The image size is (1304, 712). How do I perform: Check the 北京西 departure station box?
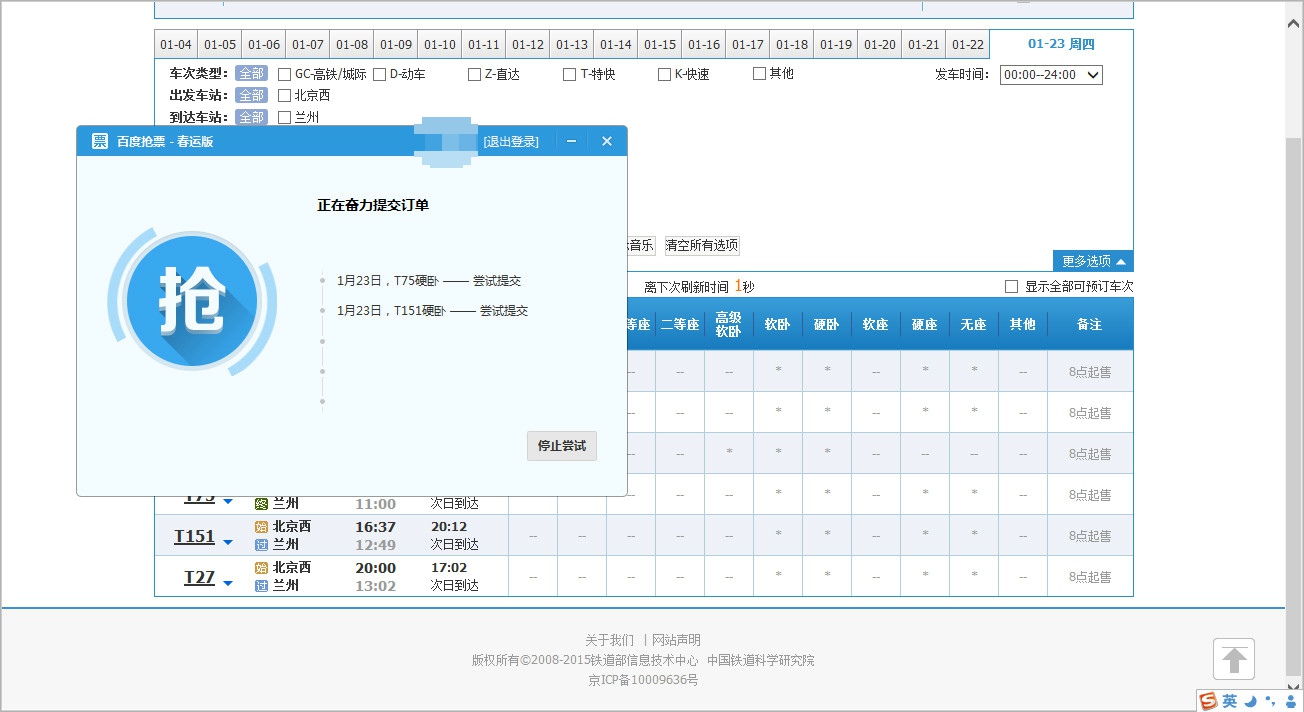pyautogui.click(x=284, y=96)
